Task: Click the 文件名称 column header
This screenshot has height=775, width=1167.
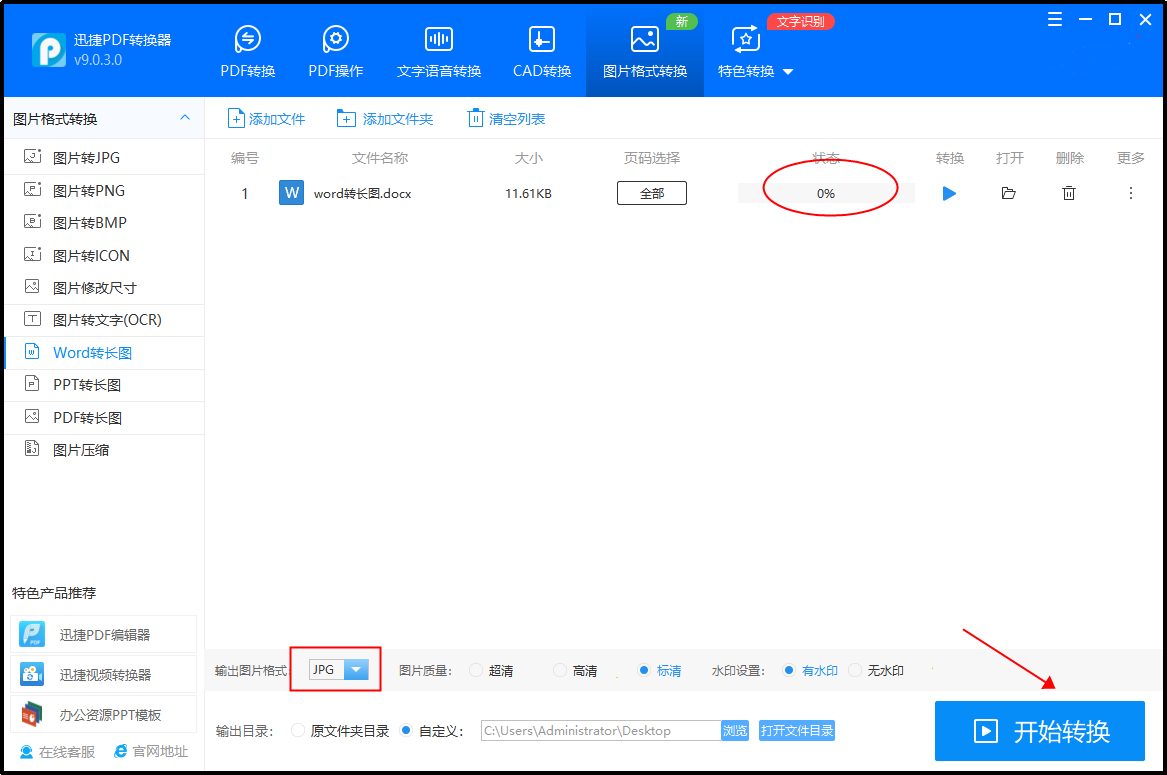Action: click(x=380, y=158)
